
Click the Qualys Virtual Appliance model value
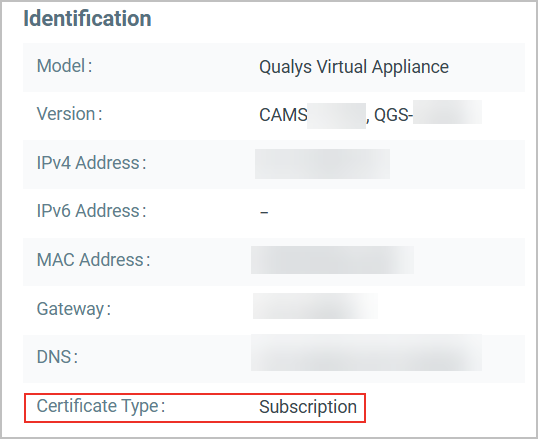pyautogui.click(x=354, y=67)
